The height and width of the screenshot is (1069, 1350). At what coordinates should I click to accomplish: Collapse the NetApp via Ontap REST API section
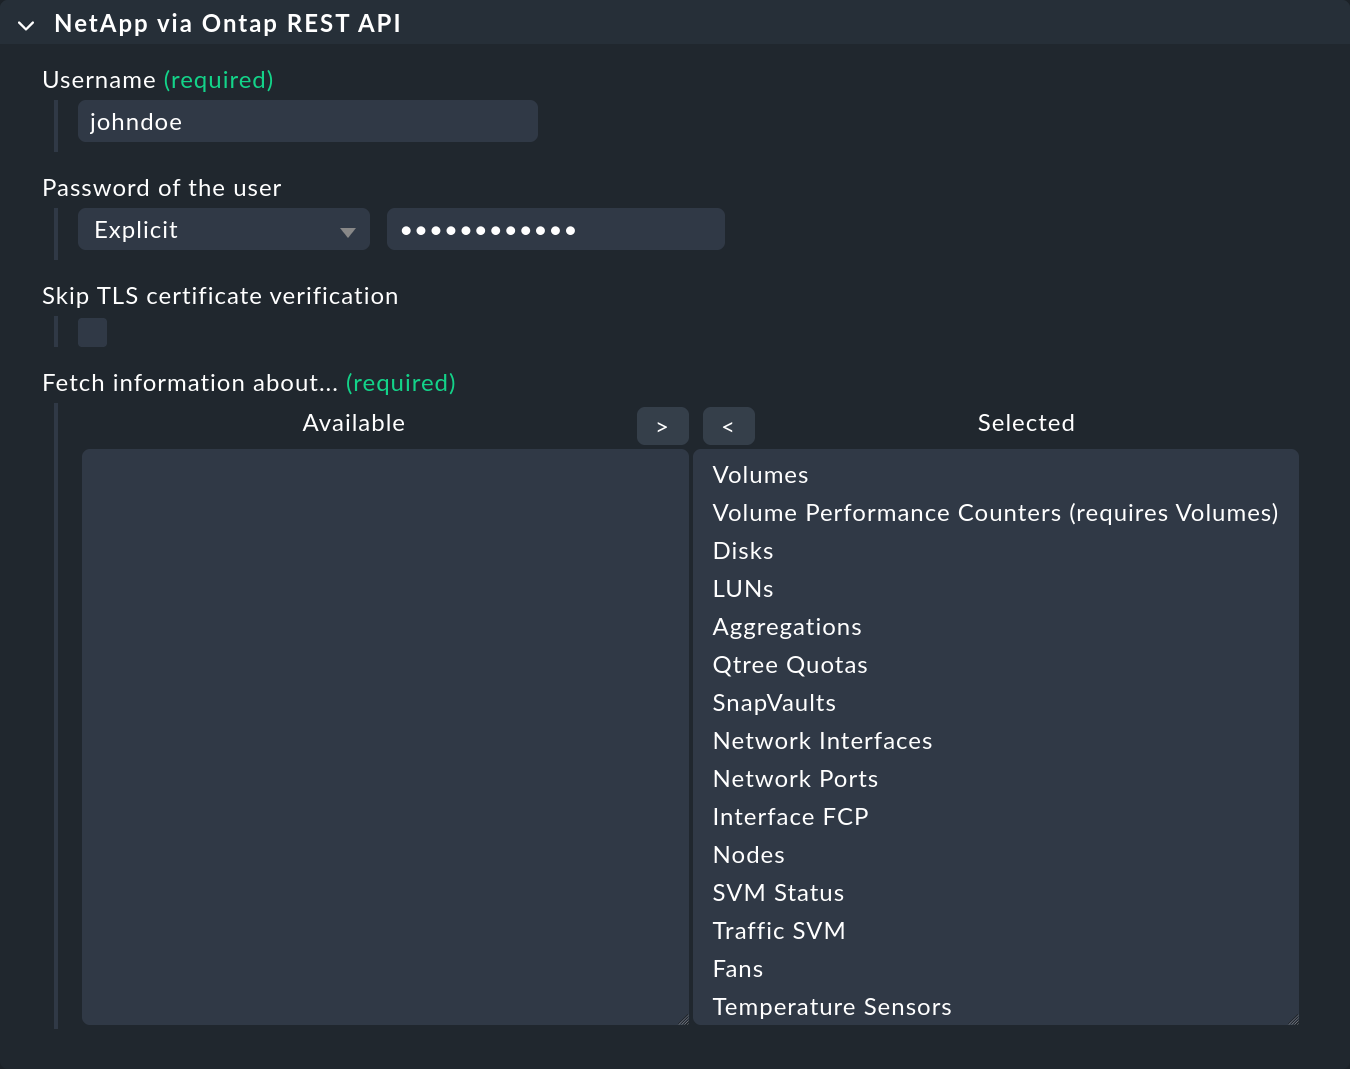(x=27, y=25)
